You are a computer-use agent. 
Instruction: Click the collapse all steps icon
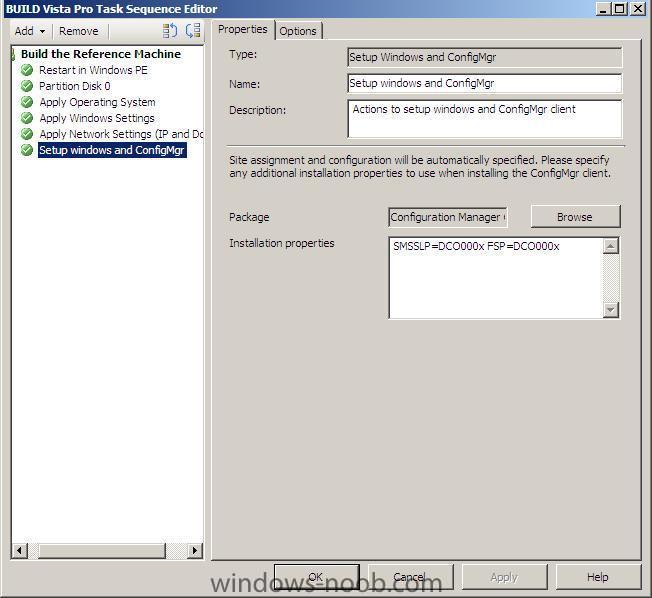(193, 31)
